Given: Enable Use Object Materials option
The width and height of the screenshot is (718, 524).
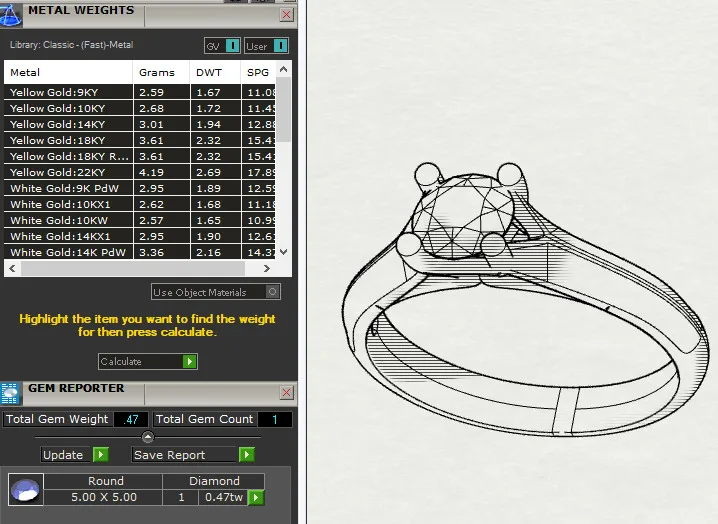Looking at the screenshot, I should pos(272,292).
